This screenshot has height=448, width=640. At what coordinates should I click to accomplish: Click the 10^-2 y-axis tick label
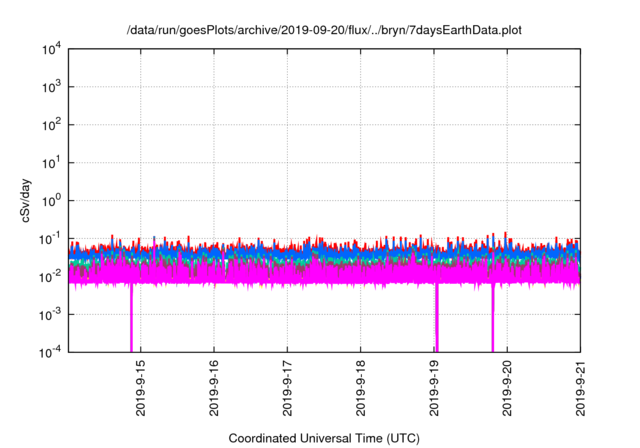50,277
